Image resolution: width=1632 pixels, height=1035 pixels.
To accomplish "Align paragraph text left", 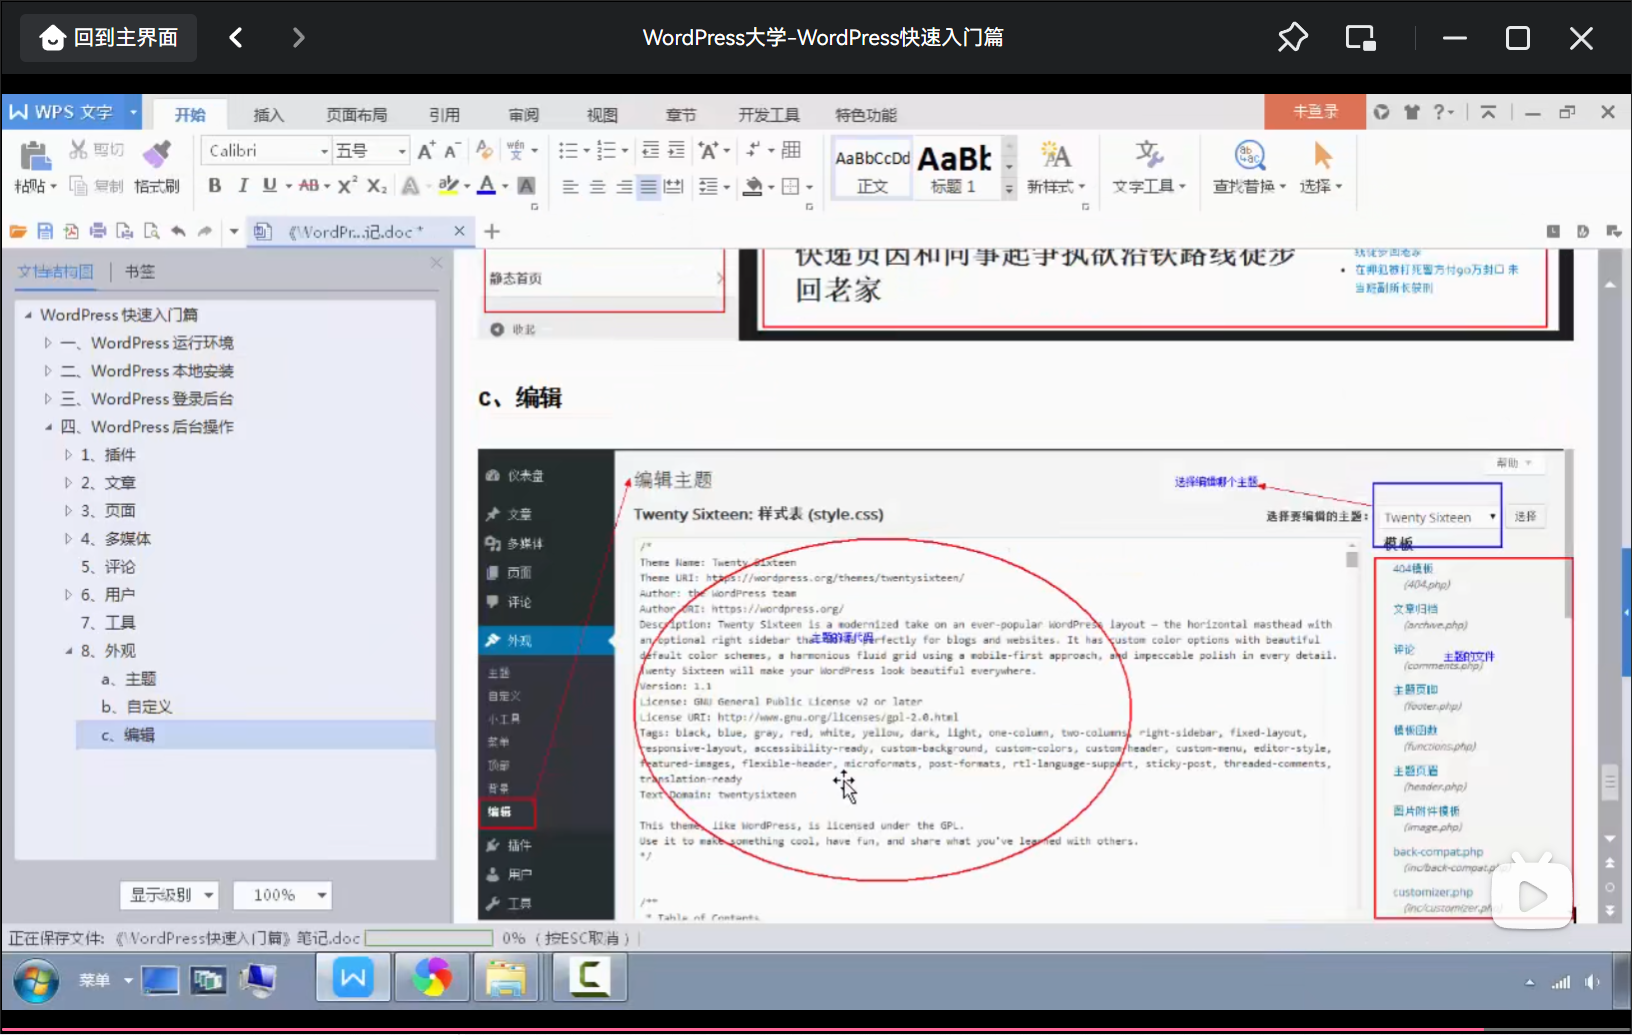I will (x=570, y=187).
